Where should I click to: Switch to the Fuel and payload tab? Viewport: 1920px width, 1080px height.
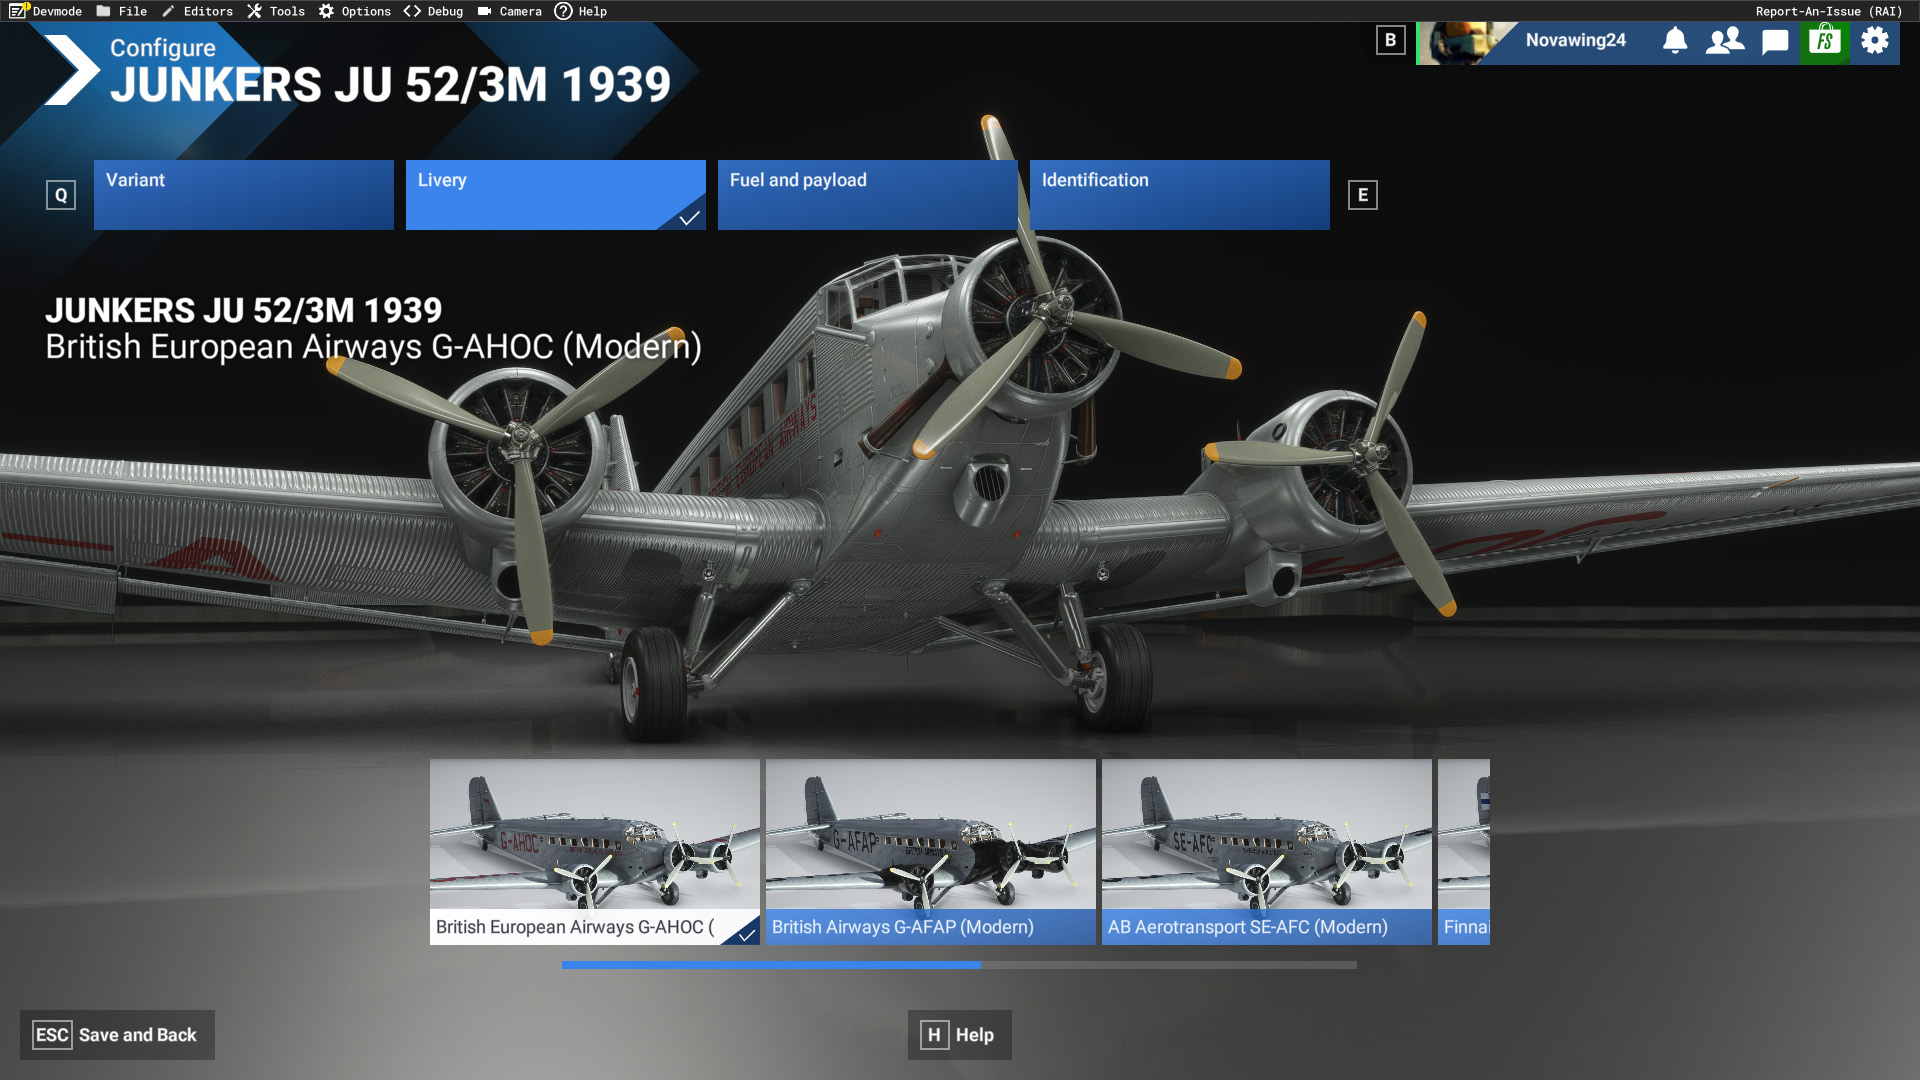[x=868, y=195]
